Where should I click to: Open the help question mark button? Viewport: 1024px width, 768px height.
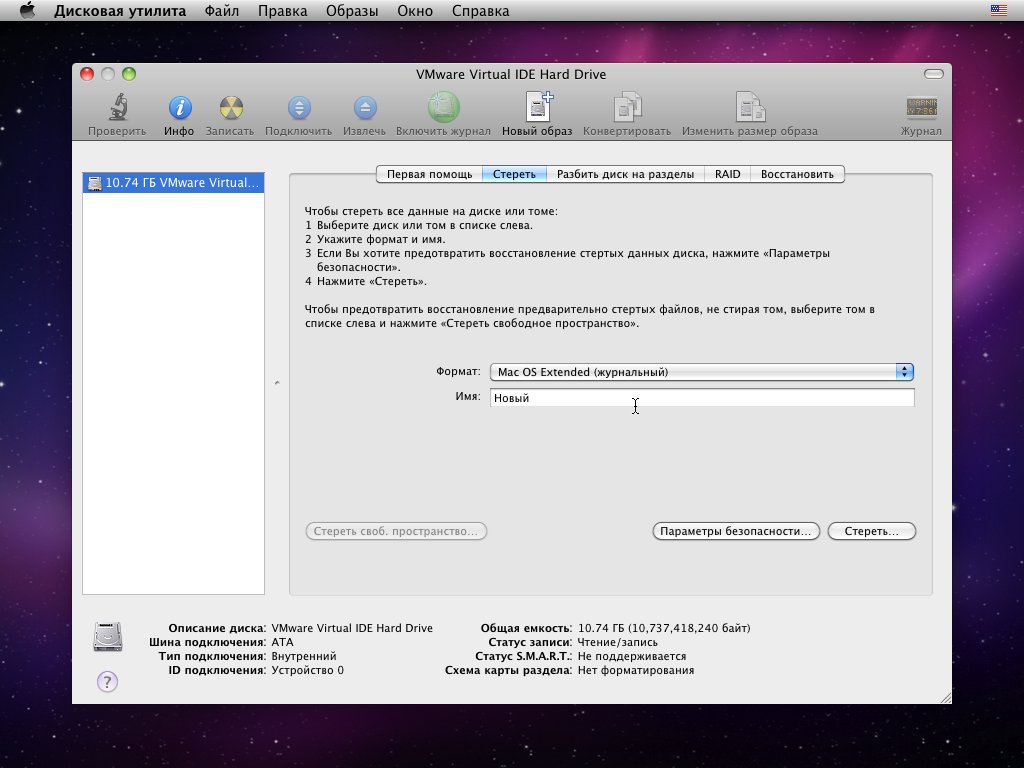click(x=107, y=682)
